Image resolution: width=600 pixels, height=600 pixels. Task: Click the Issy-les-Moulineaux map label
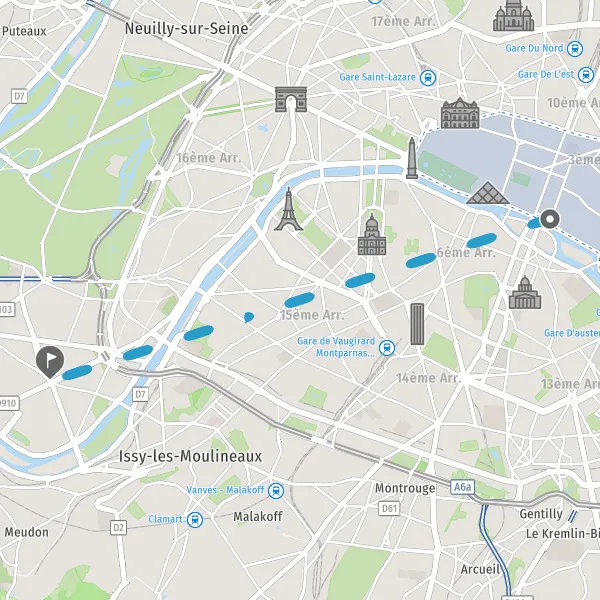(x=191, y=457)
